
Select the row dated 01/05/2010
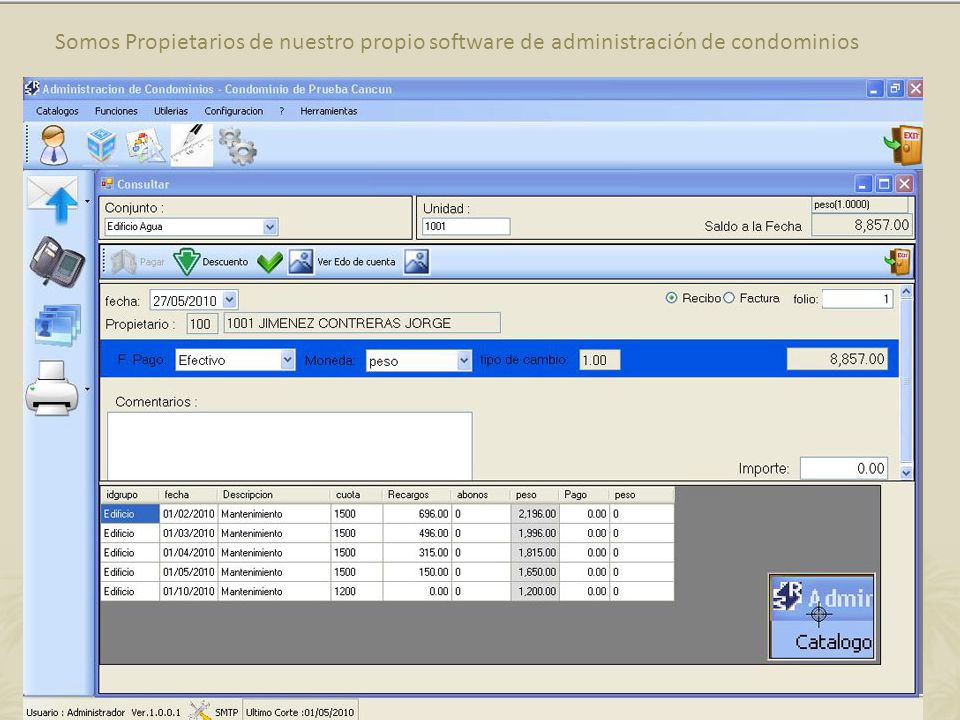(x=387, y=572)
